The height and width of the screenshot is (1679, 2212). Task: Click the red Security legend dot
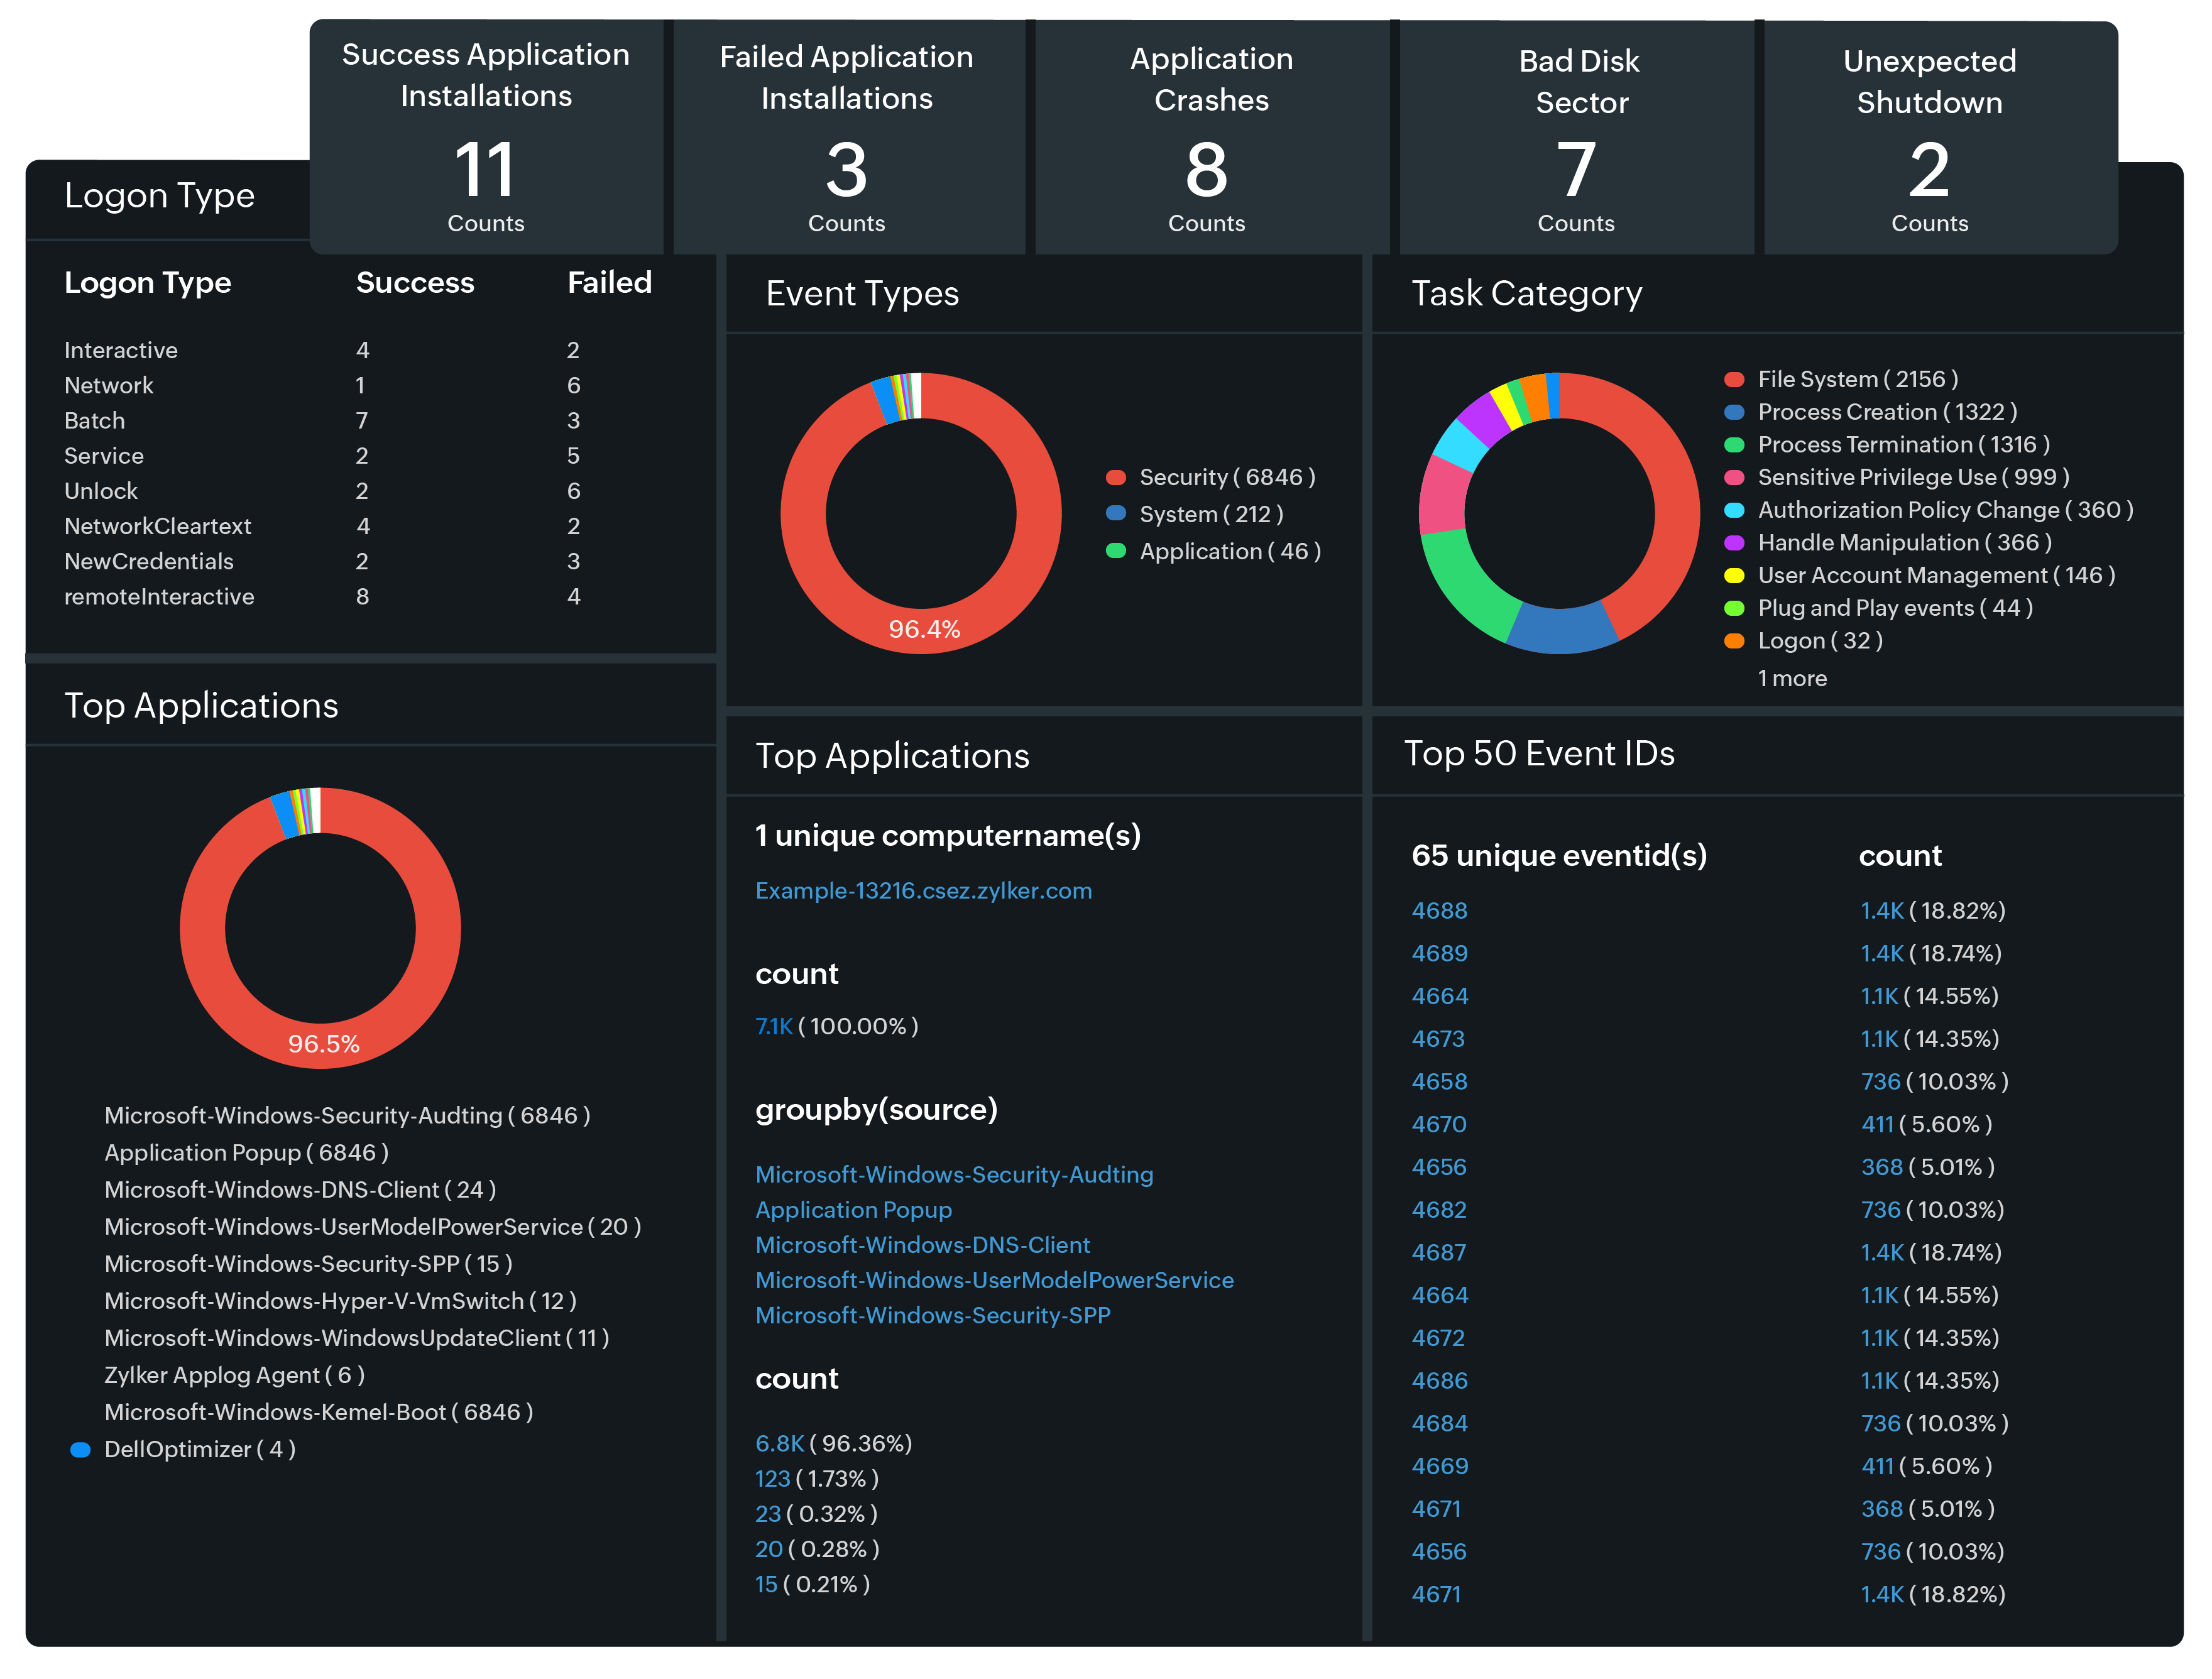[1116, 478]
